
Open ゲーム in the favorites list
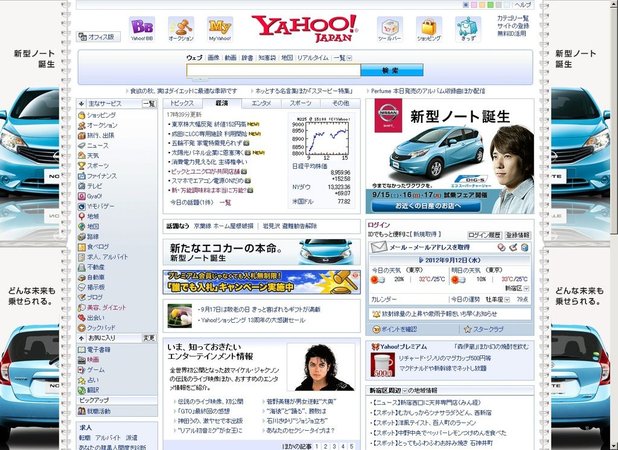click(x=91, y=370)
